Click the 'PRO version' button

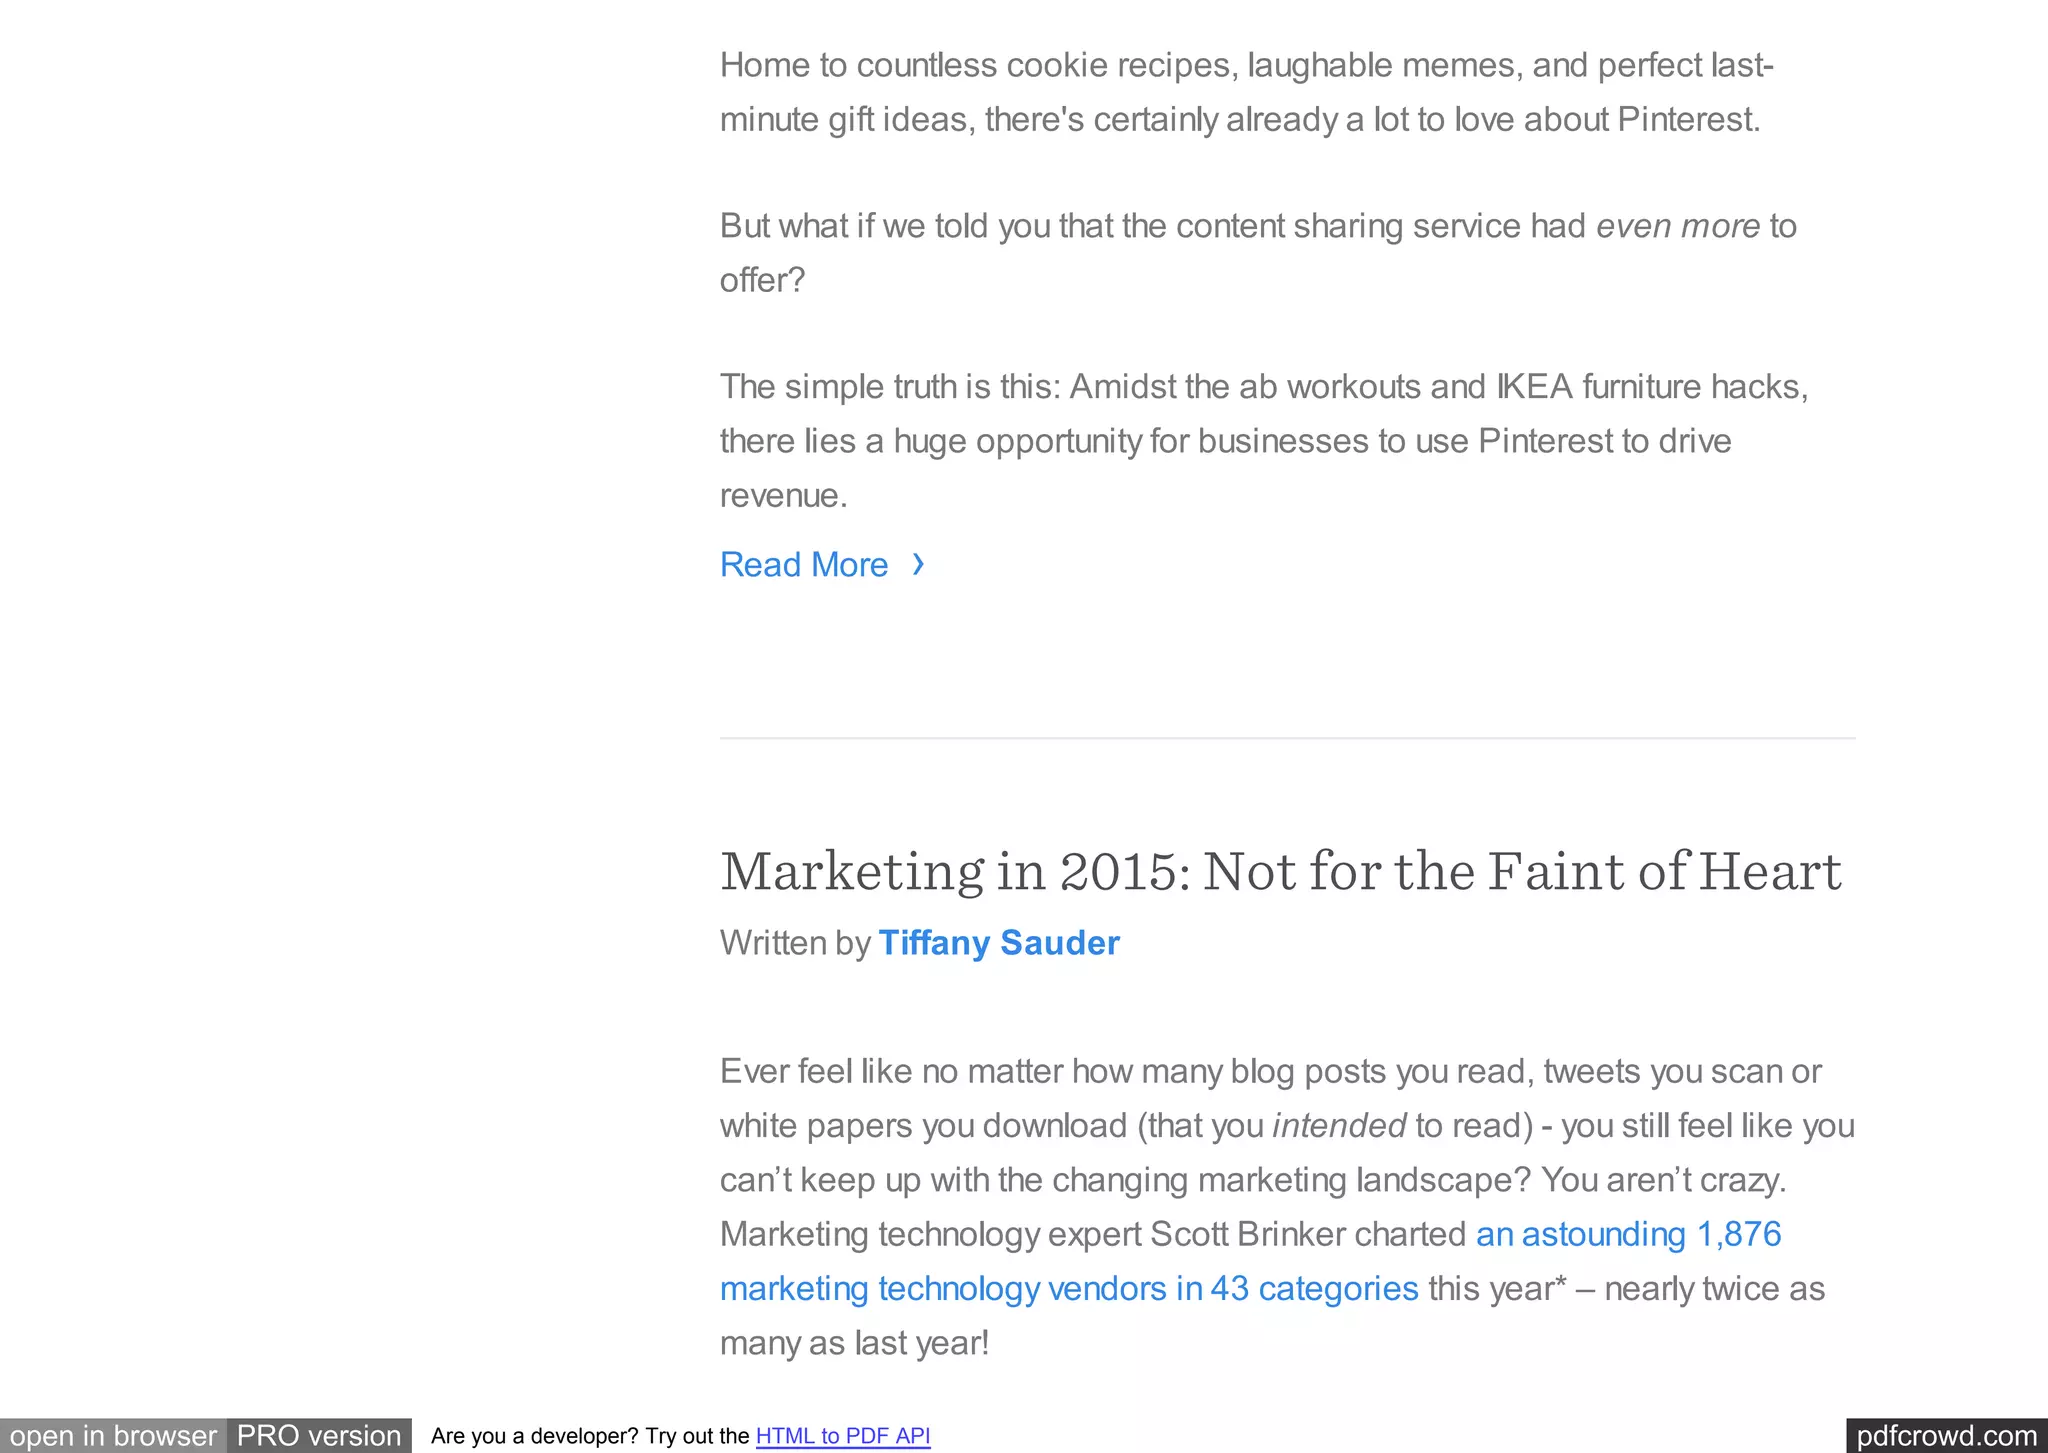pos(319,1436)
